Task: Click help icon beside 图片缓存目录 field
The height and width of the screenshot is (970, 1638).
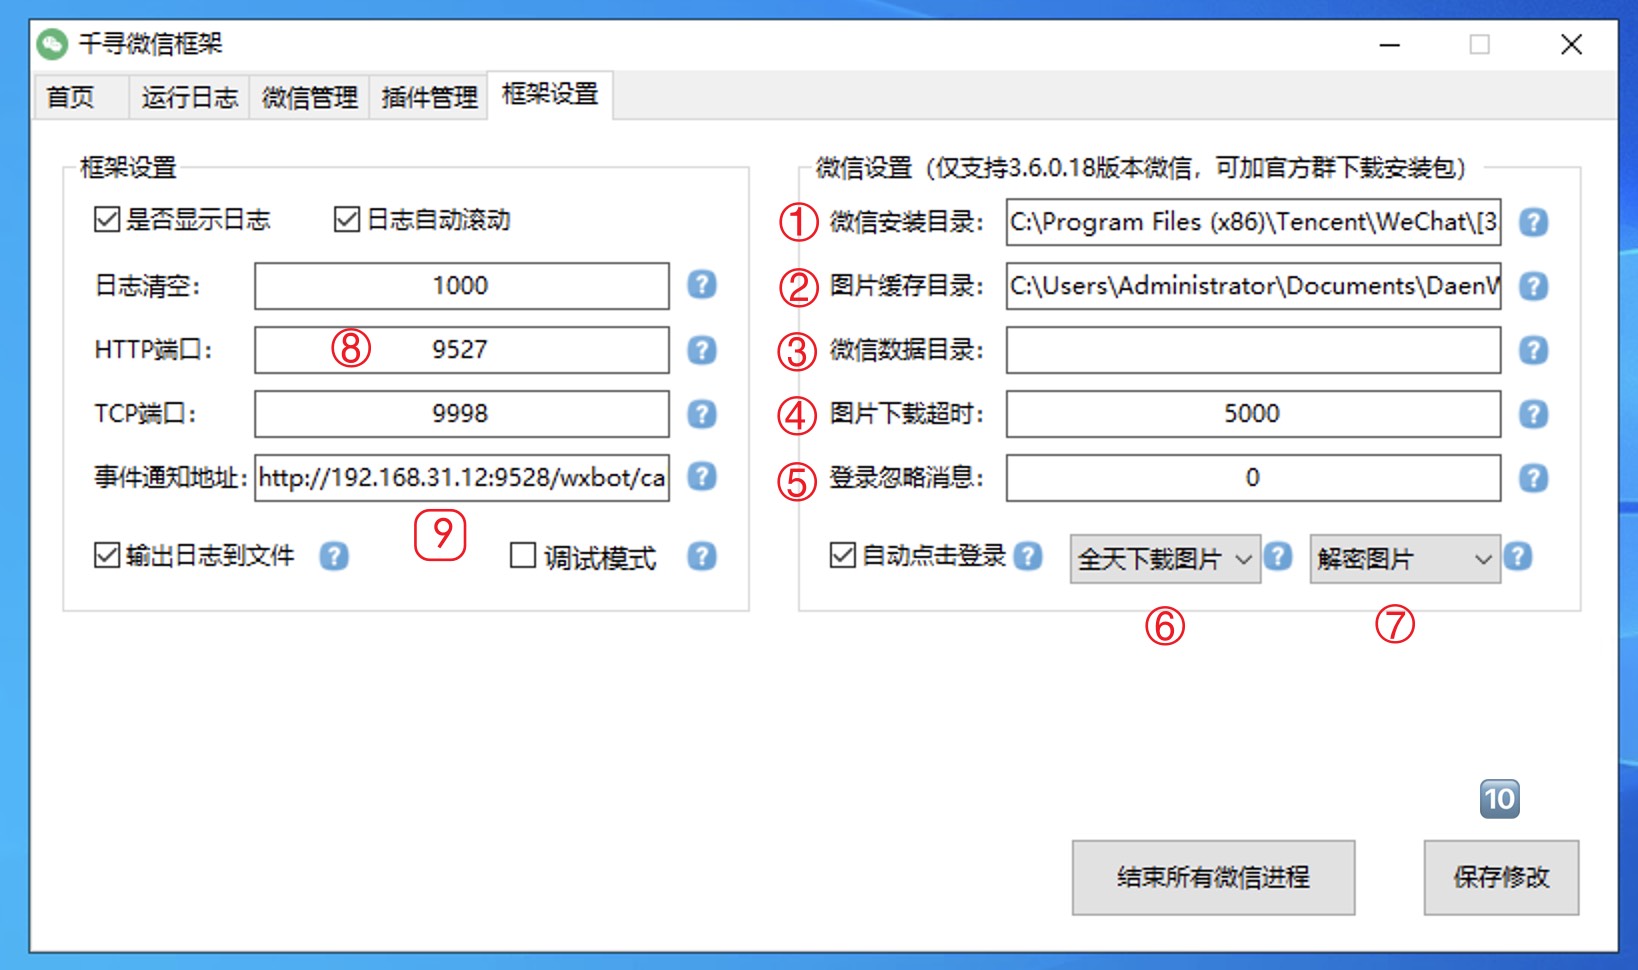Action: point(1534,286)
